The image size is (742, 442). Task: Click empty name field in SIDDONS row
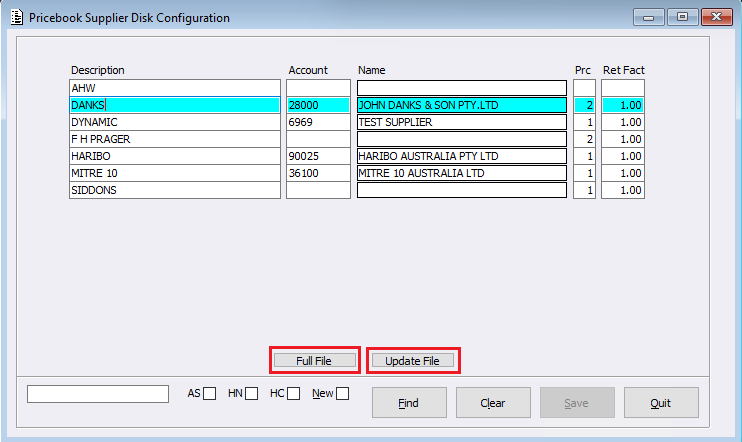click(462, 190)
